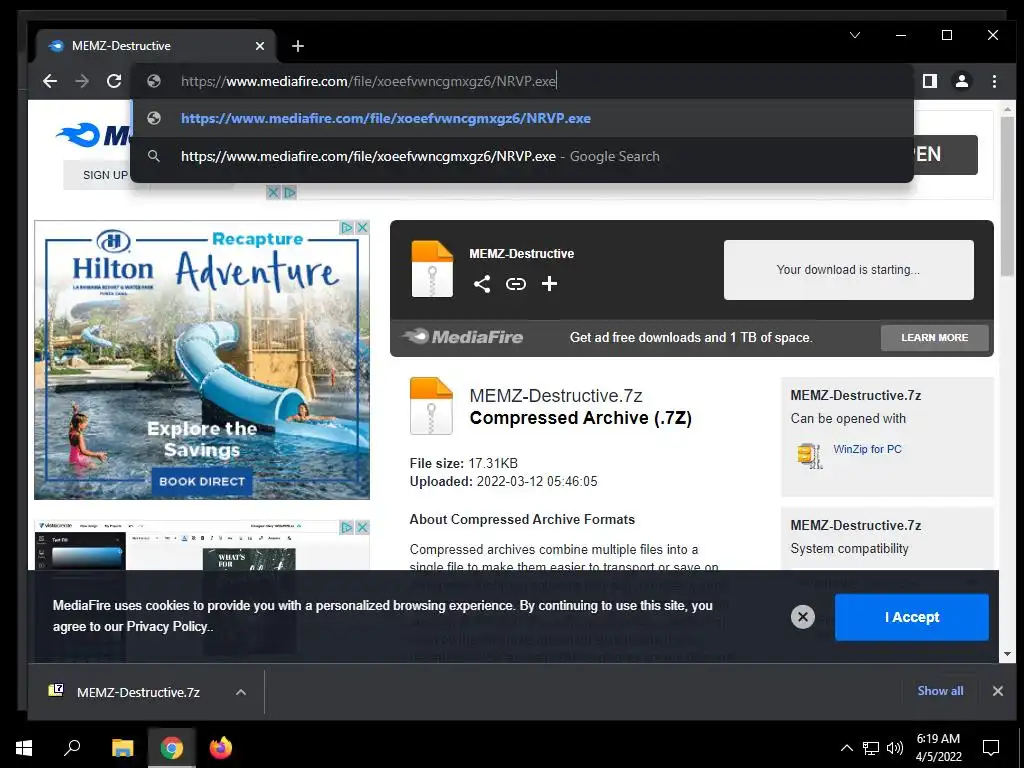
Task: Click the orange archive icon in download panel
Action: (432, 269)
